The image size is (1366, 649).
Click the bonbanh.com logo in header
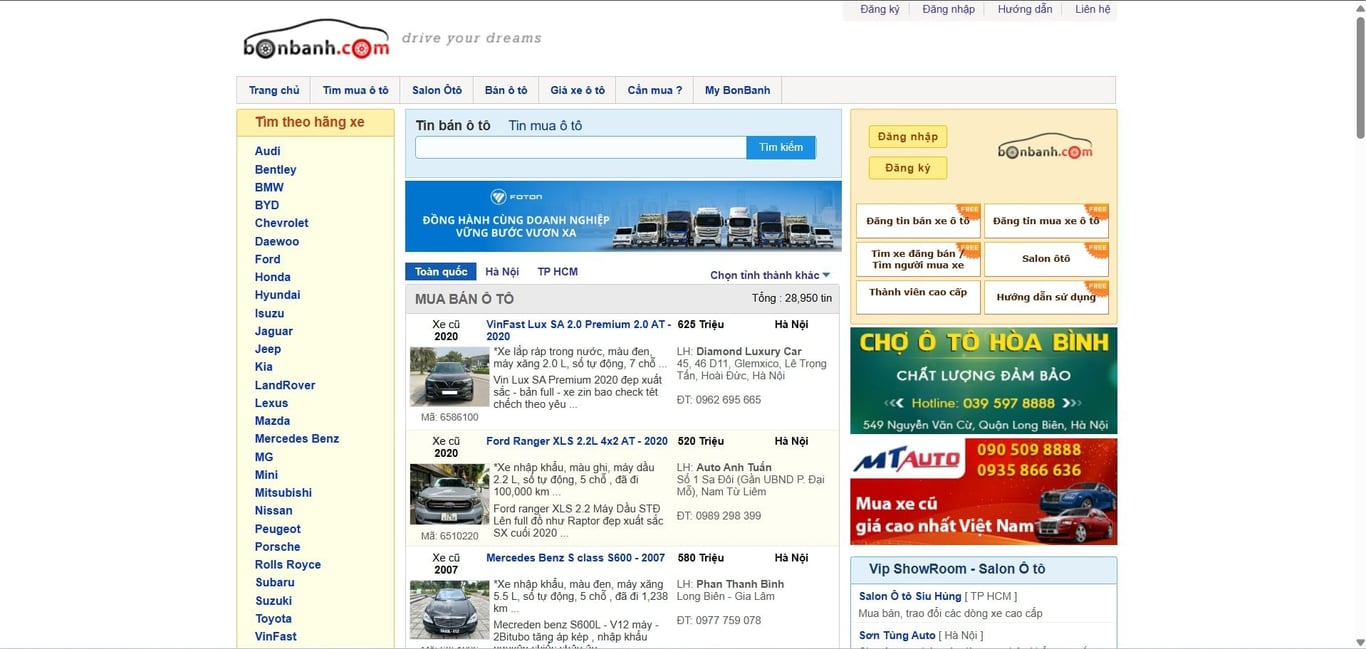316,41
